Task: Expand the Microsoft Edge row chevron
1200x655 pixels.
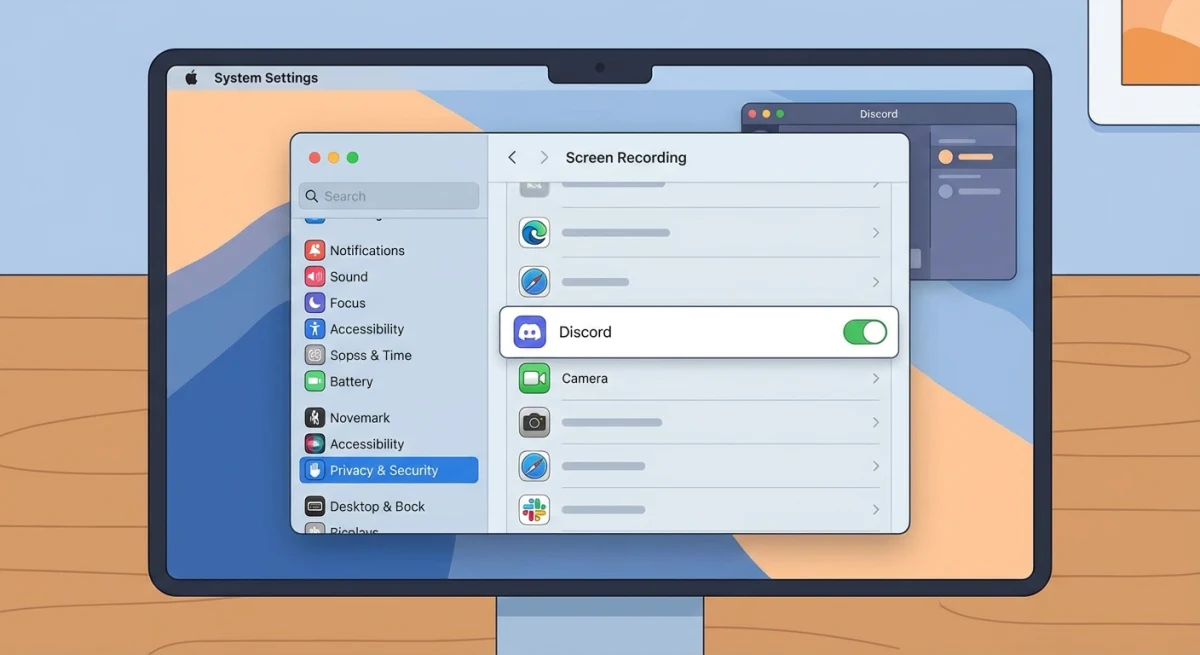Action: (875, 232)
